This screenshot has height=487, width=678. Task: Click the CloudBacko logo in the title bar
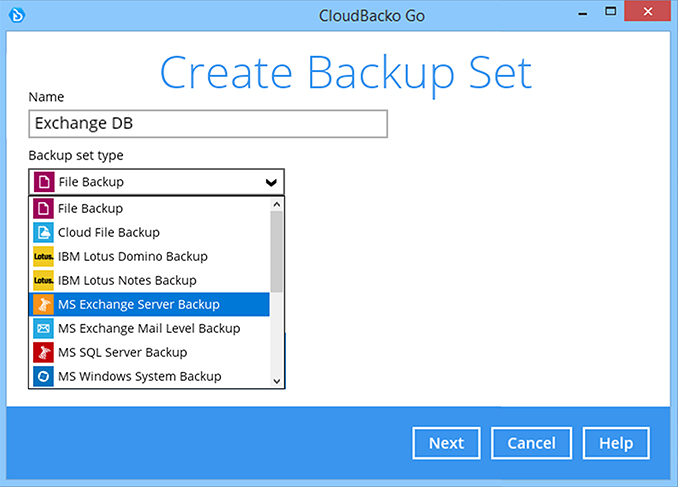pyautogui.click(x=17, y=16)
